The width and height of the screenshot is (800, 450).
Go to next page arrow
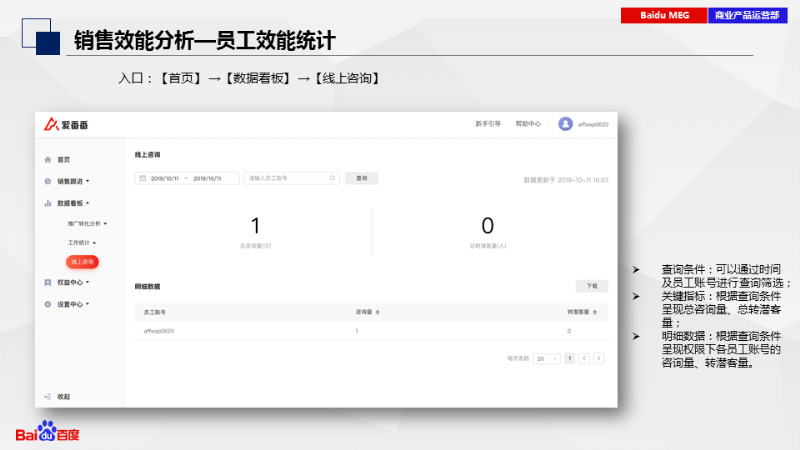(598, 358)
